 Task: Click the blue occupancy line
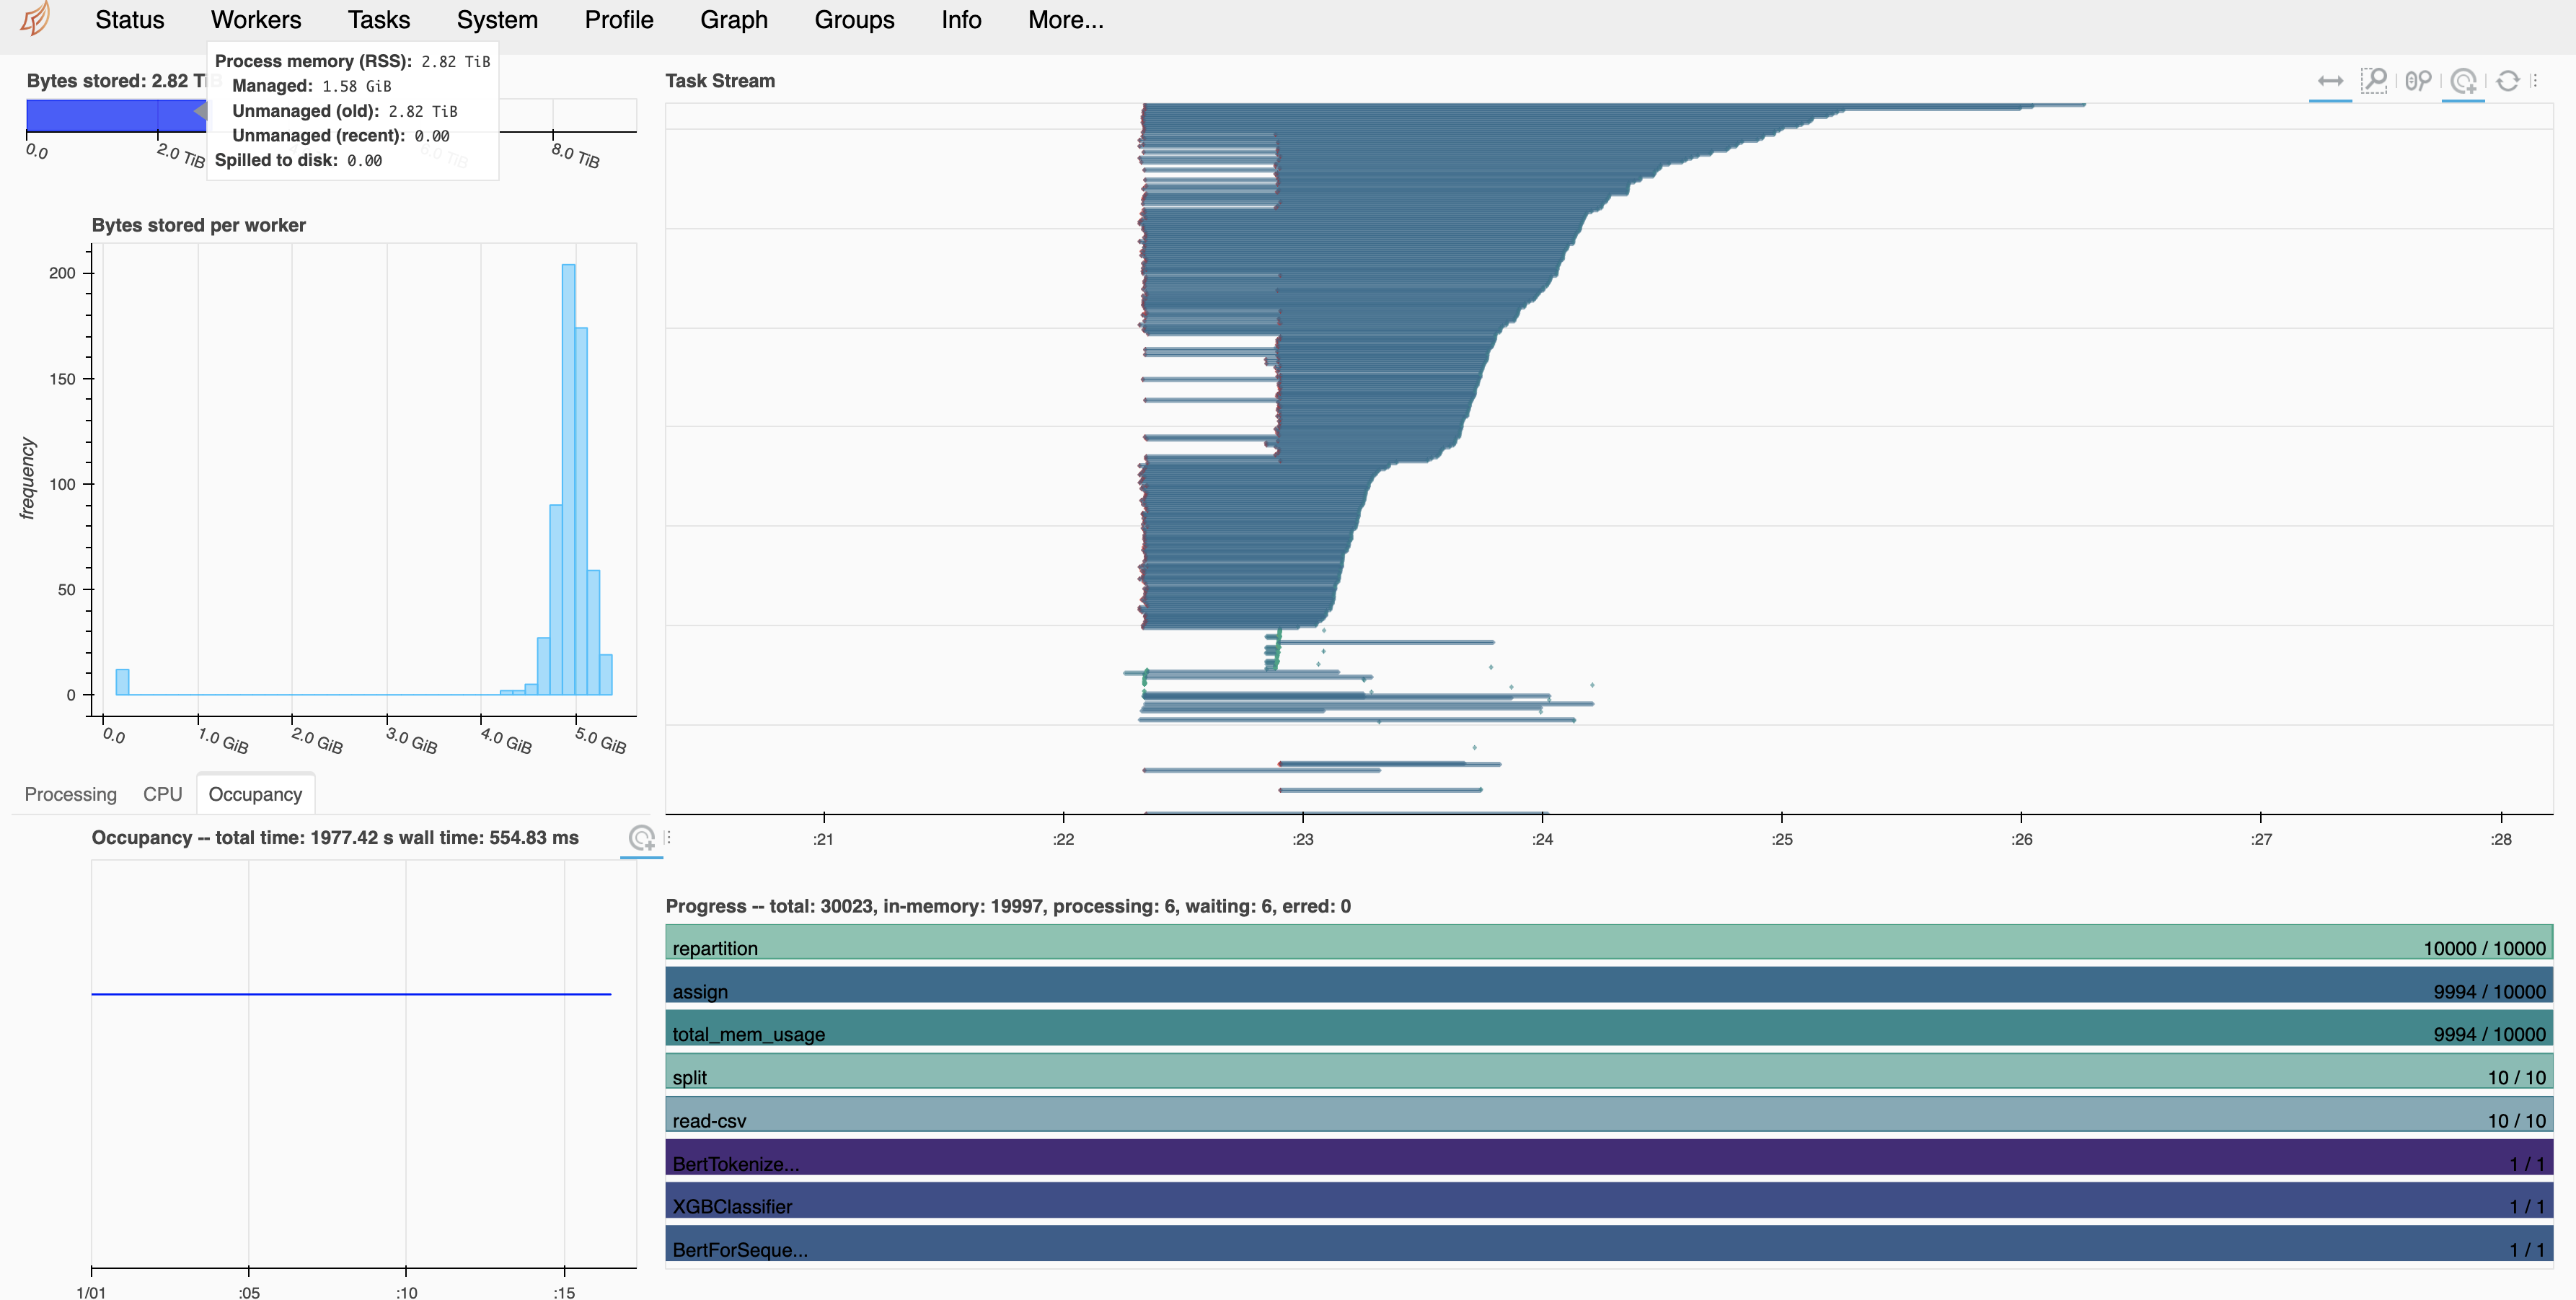click(x=351, y=994)
